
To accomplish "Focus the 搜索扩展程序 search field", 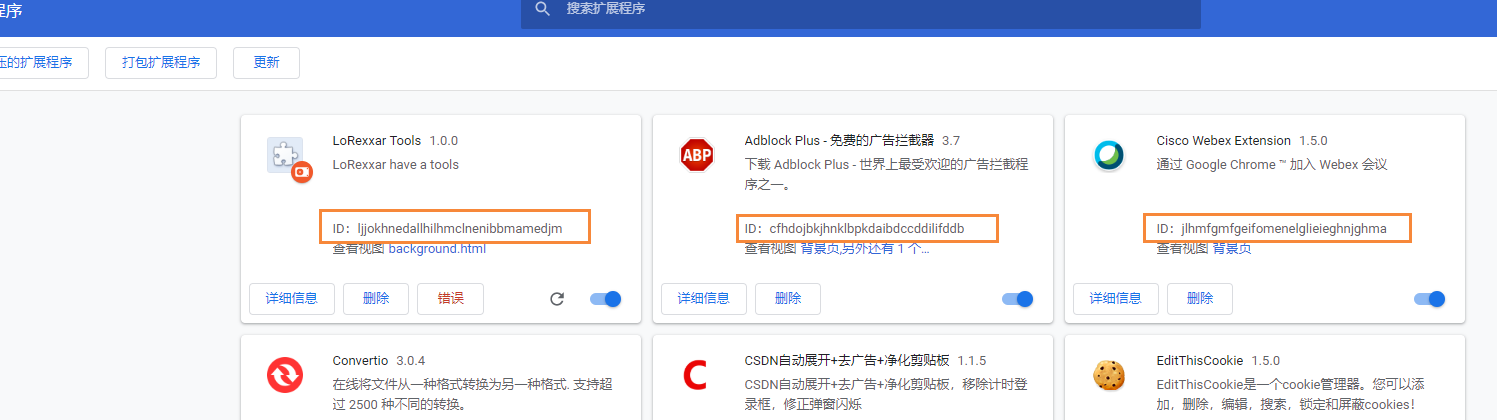I will tap(861, 9).
